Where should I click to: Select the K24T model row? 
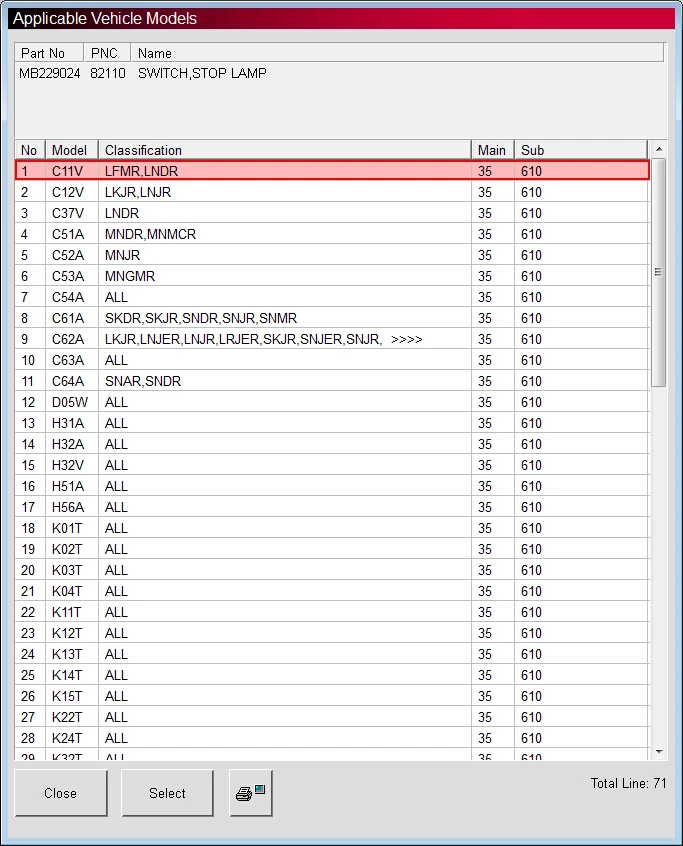(332, 739)
